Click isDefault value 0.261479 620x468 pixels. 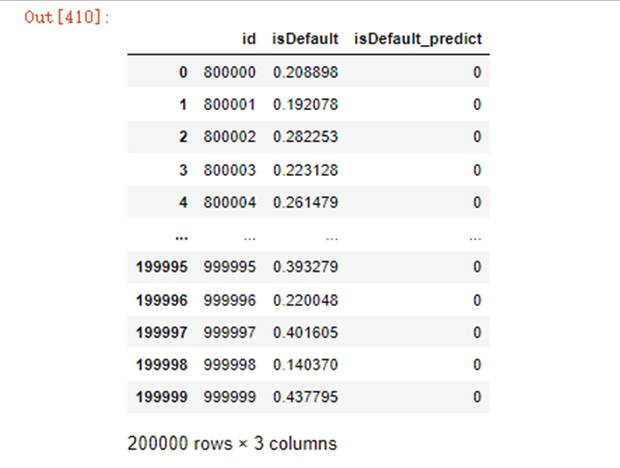(306, 202)
